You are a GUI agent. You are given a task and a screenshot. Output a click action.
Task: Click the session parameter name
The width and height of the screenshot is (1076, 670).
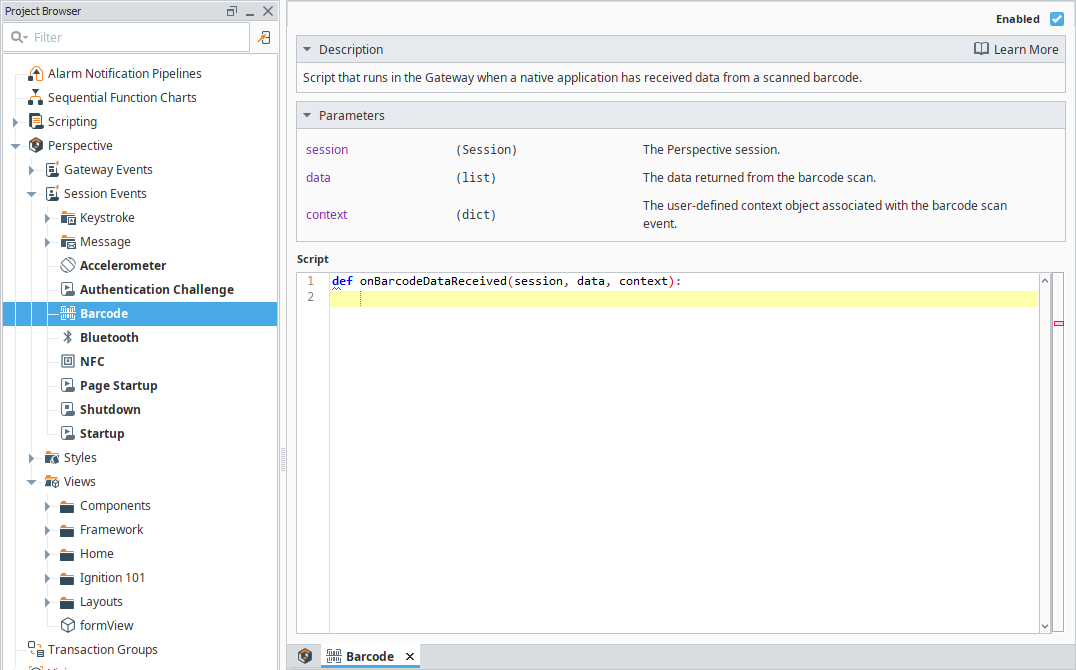point(327,150)
